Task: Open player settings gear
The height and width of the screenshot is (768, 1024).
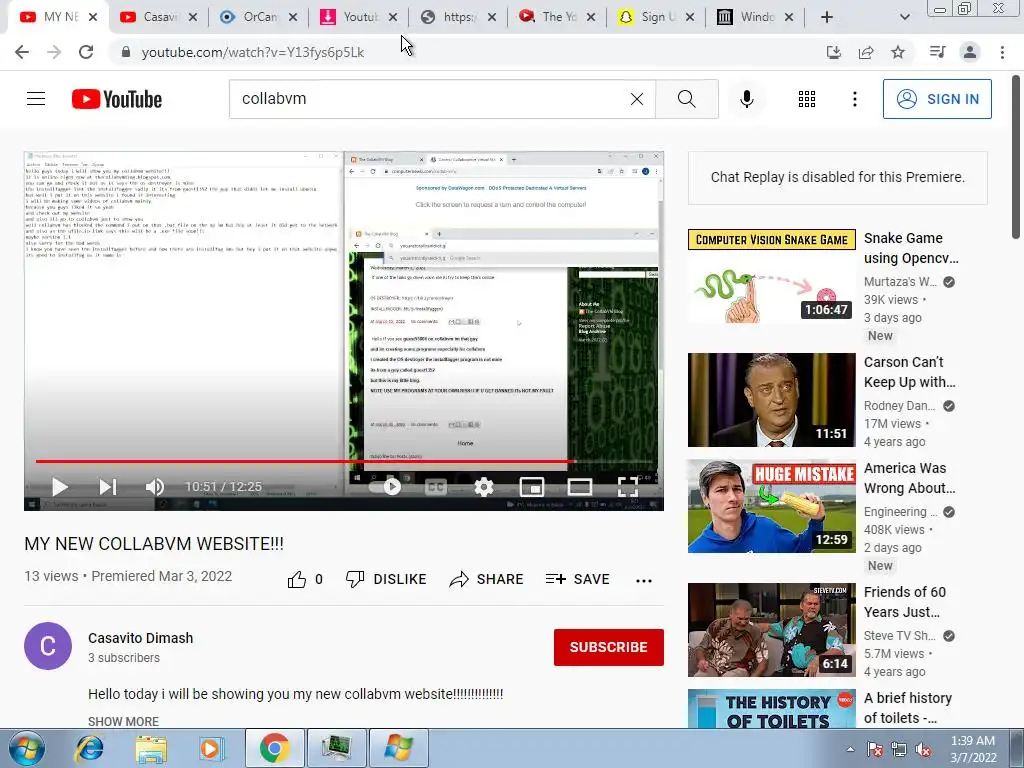Action: click(484, 487)
